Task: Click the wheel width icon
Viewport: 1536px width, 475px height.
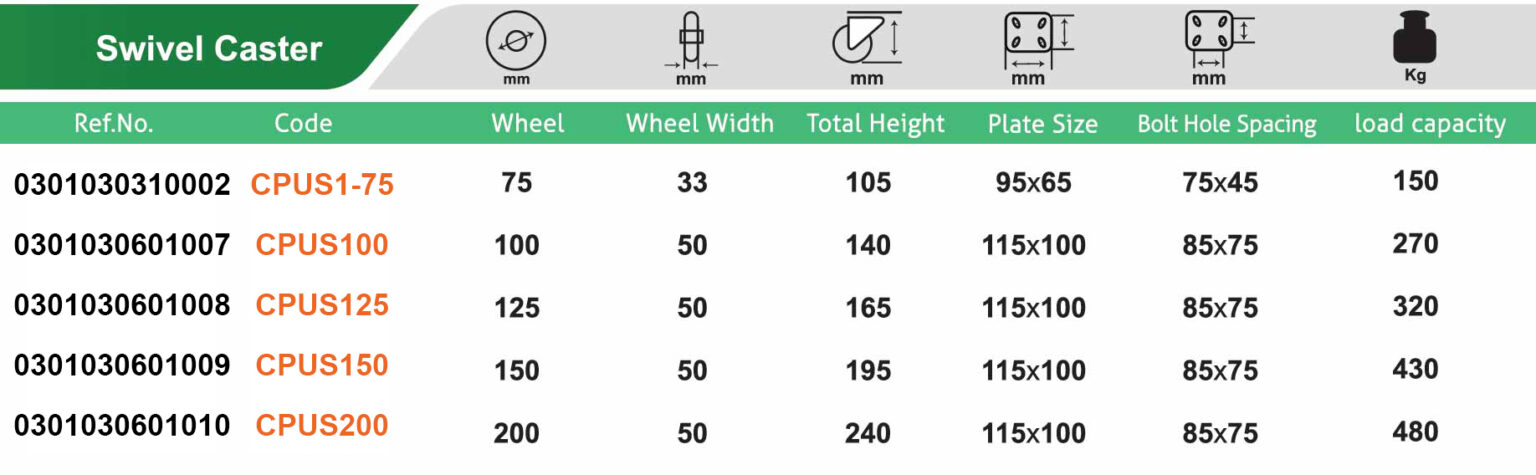Action: [690, 41]
